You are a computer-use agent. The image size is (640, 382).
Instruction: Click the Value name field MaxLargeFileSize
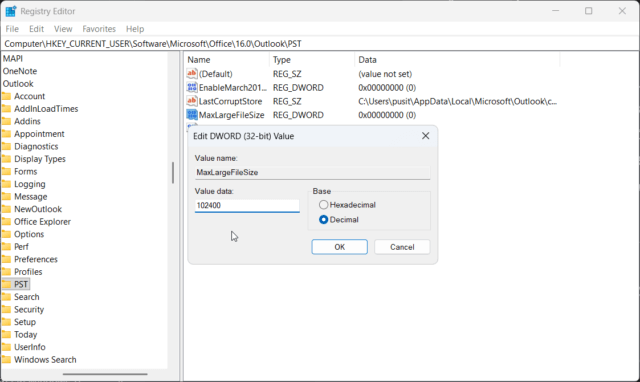click(312, 172)
